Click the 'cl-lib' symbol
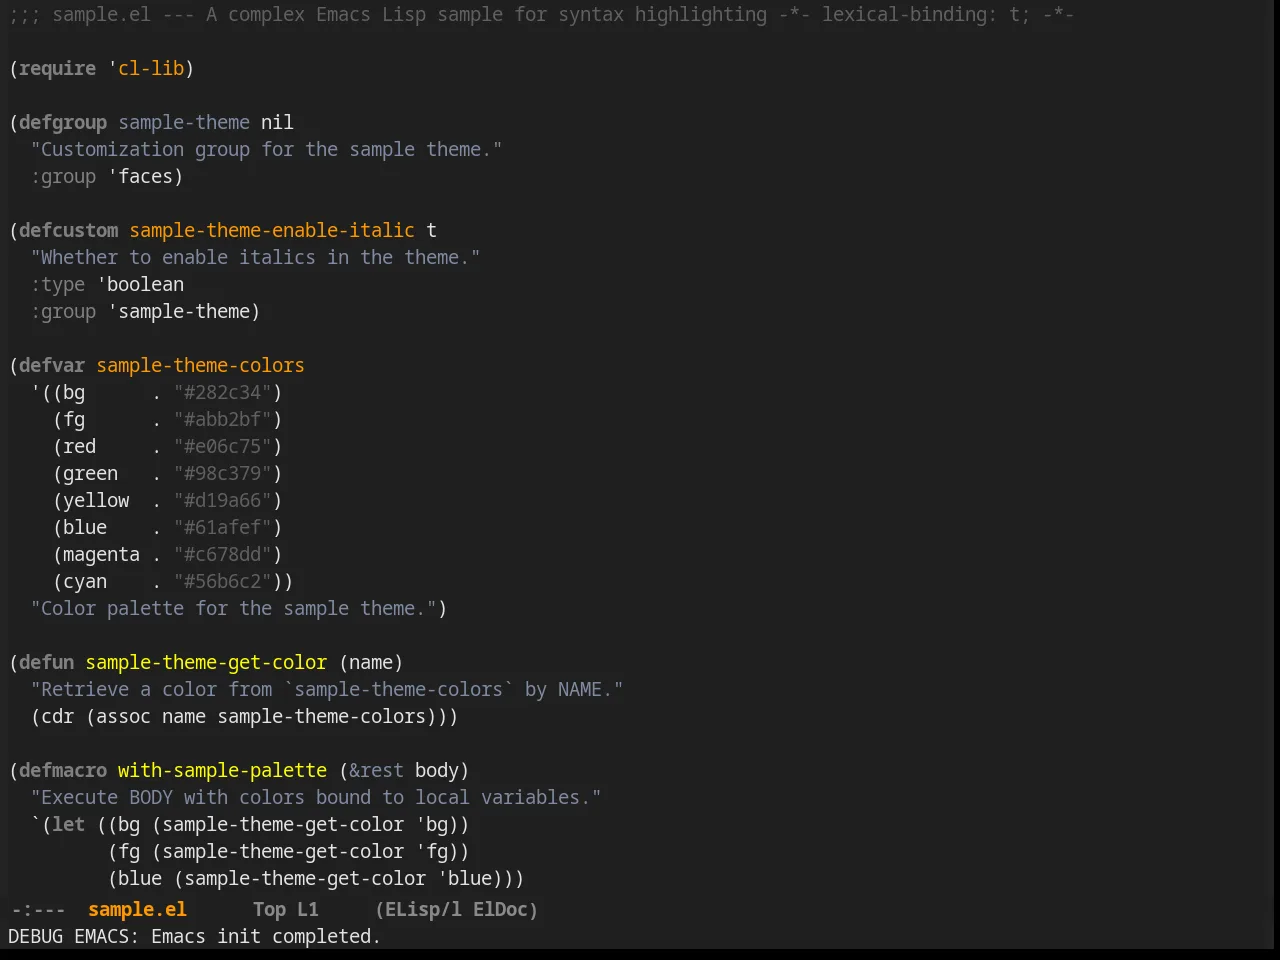Image resolution: width=1280 pixels, height=960 pixels. tap(151, 68)
